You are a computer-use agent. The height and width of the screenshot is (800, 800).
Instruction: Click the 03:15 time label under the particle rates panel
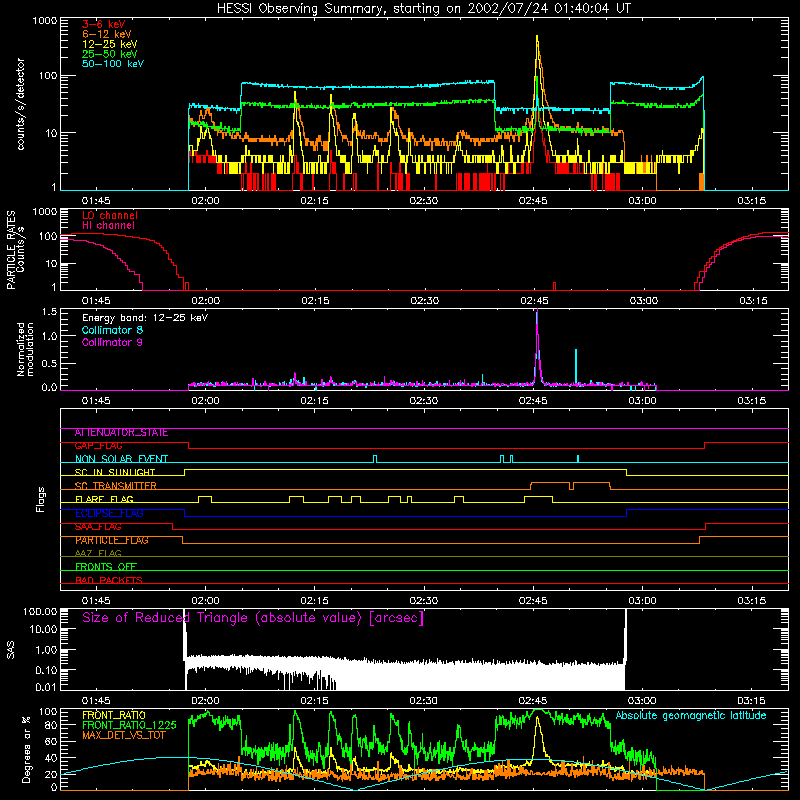(x=753, y=301)
